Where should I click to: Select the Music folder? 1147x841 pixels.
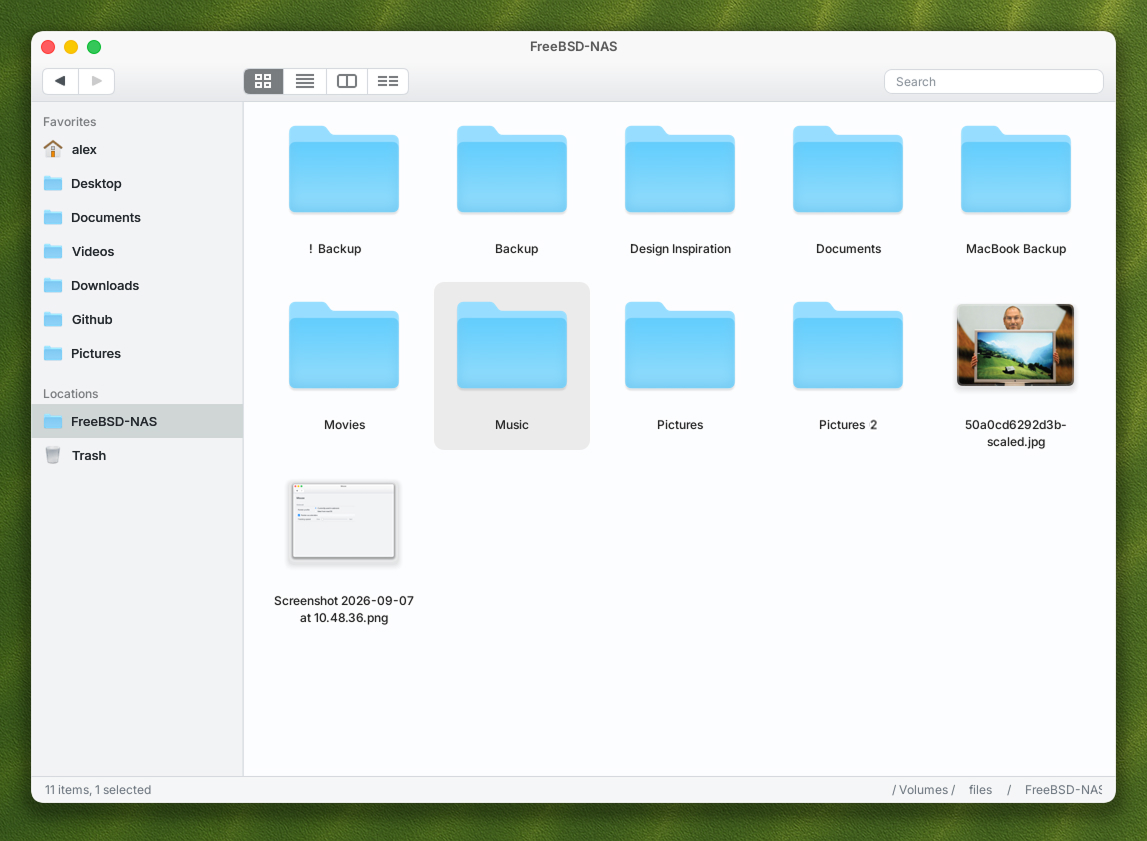[x=512, y=345]
